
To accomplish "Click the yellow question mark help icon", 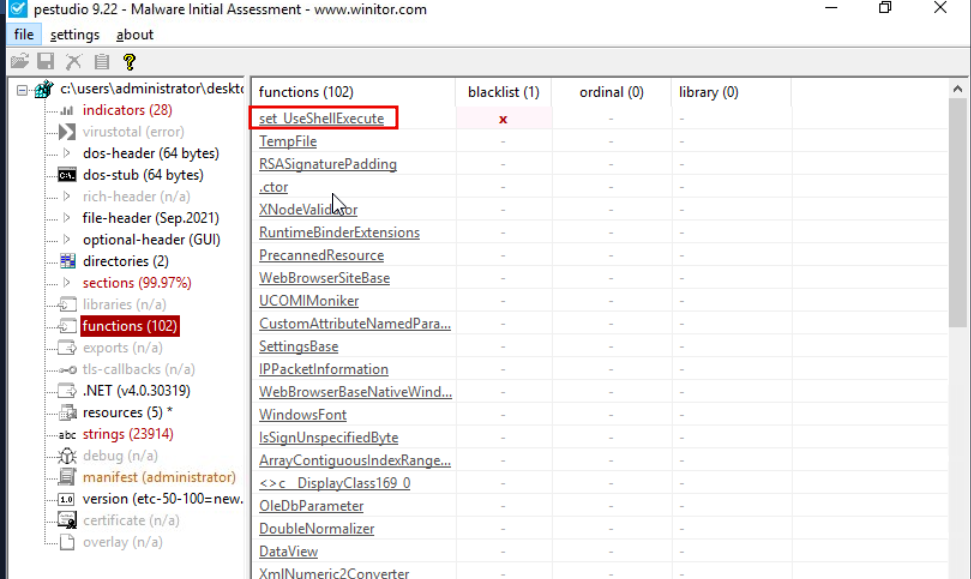I will [129, 62].
